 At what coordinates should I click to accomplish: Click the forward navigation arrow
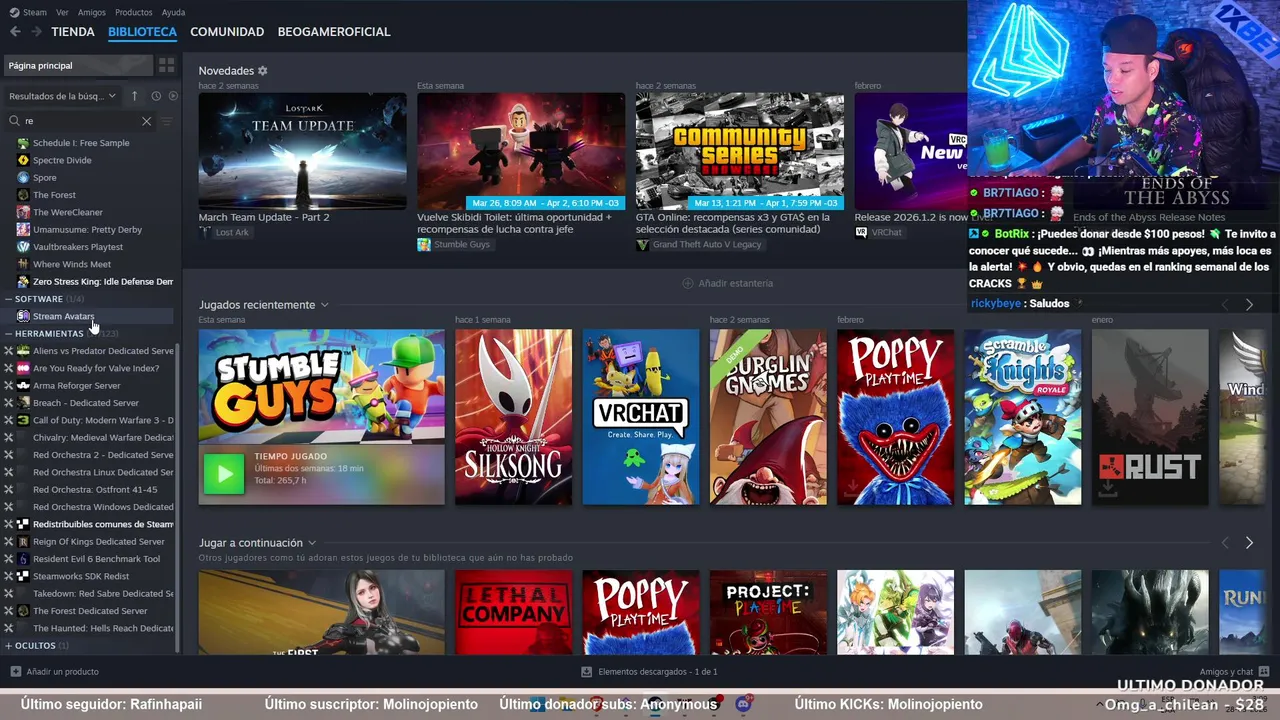[36, 32]
